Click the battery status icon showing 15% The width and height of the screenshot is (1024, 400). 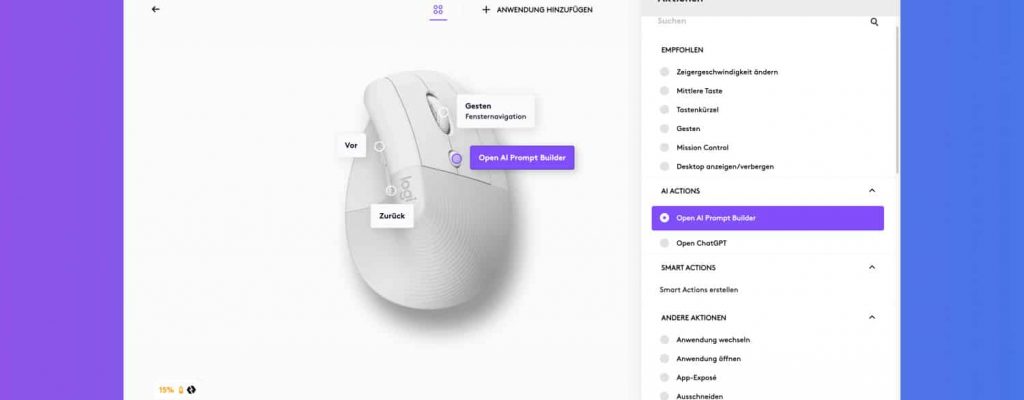pyautogui.click(x=181, y=390)
